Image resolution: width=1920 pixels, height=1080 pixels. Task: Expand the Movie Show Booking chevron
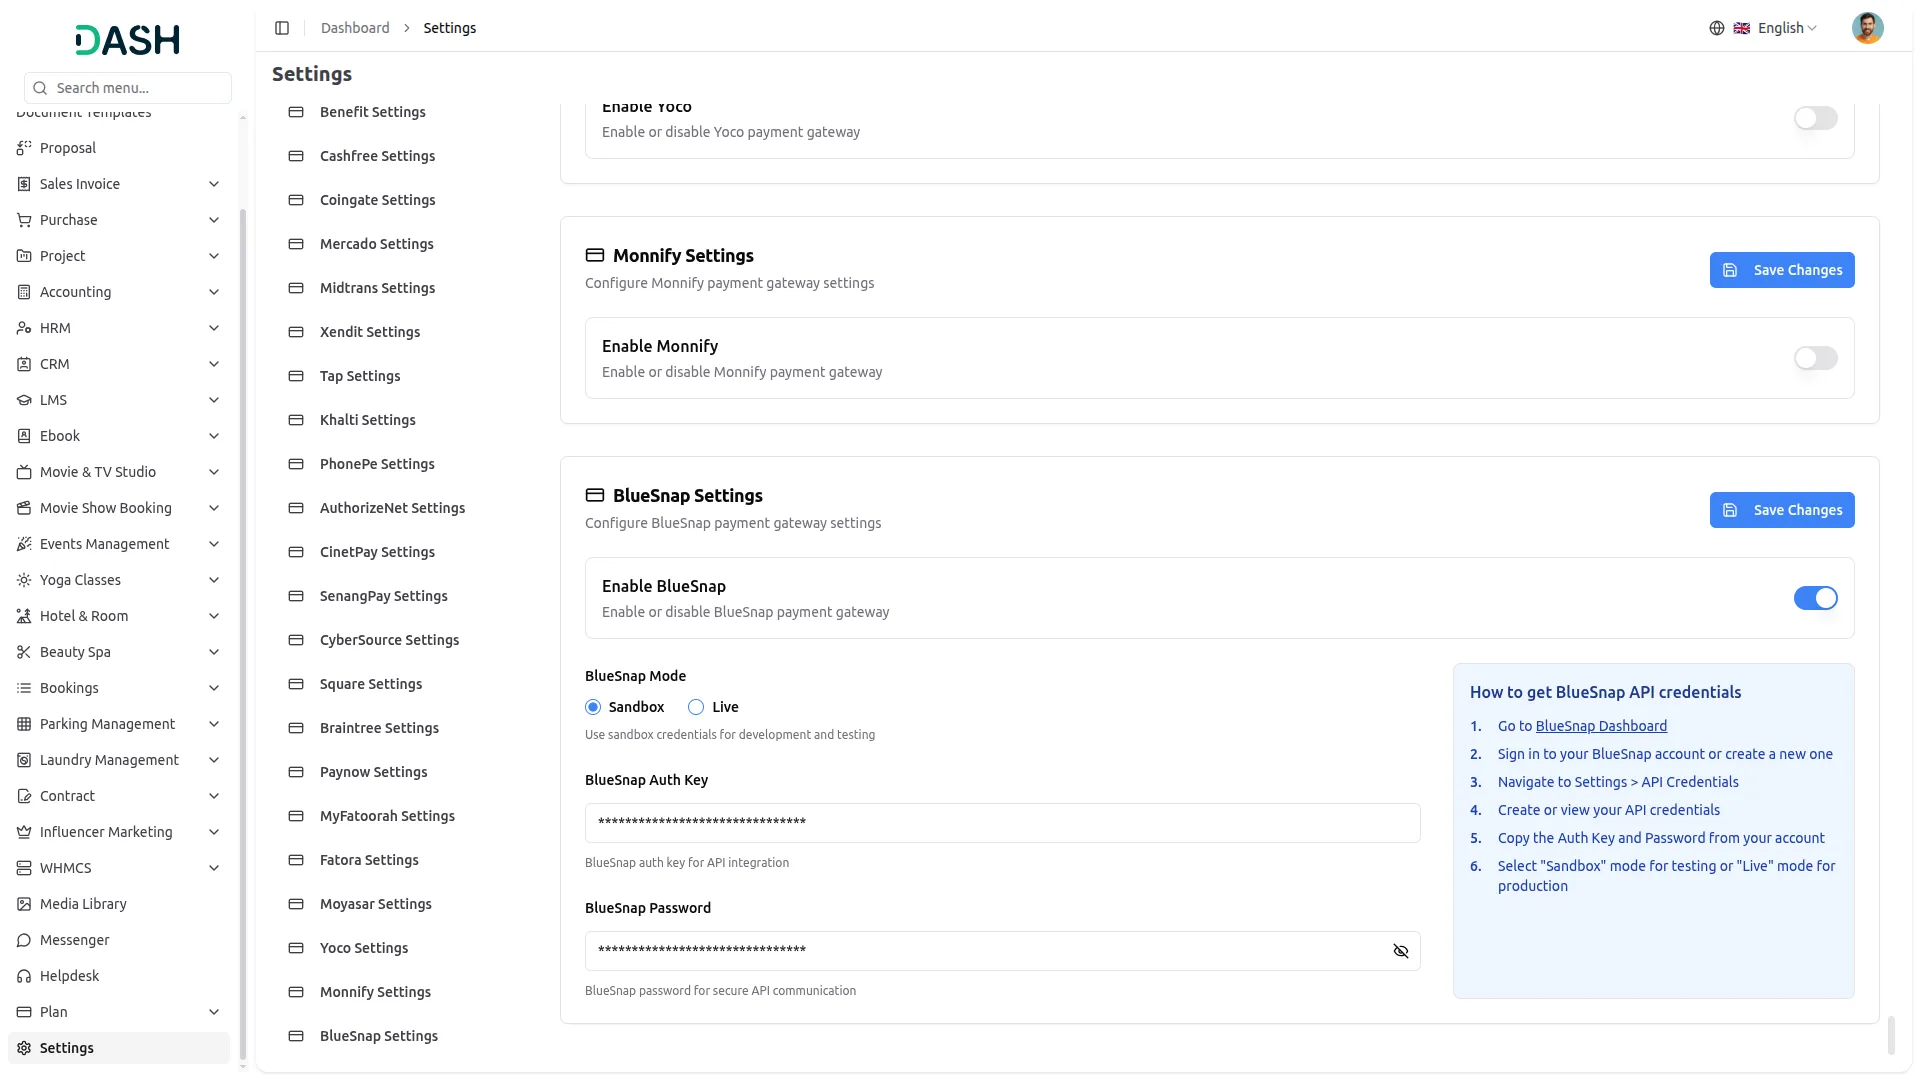coord(214,508)
